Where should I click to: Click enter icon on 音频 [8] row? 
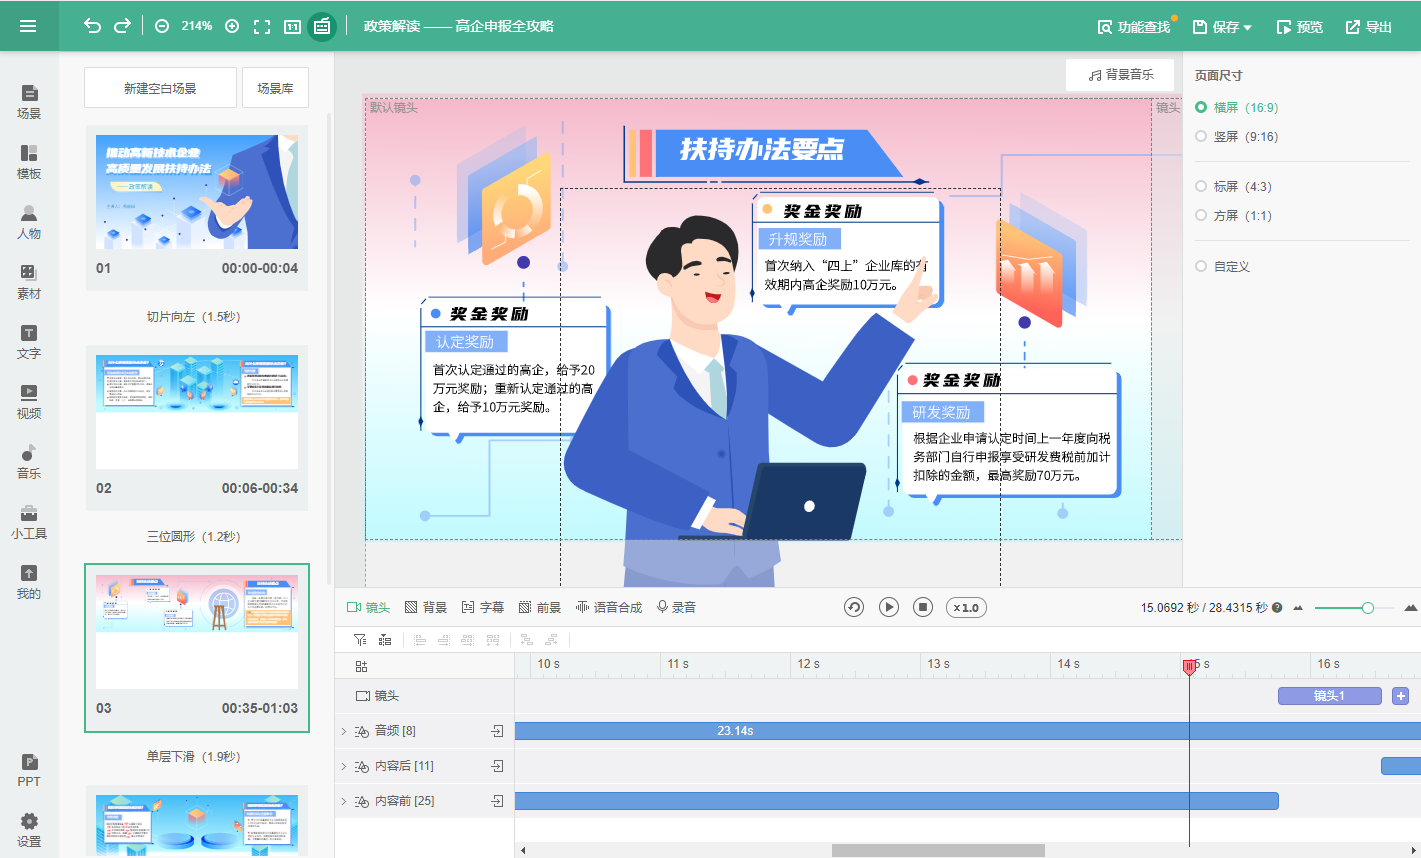pyautogui.click(x=497, y=732)
